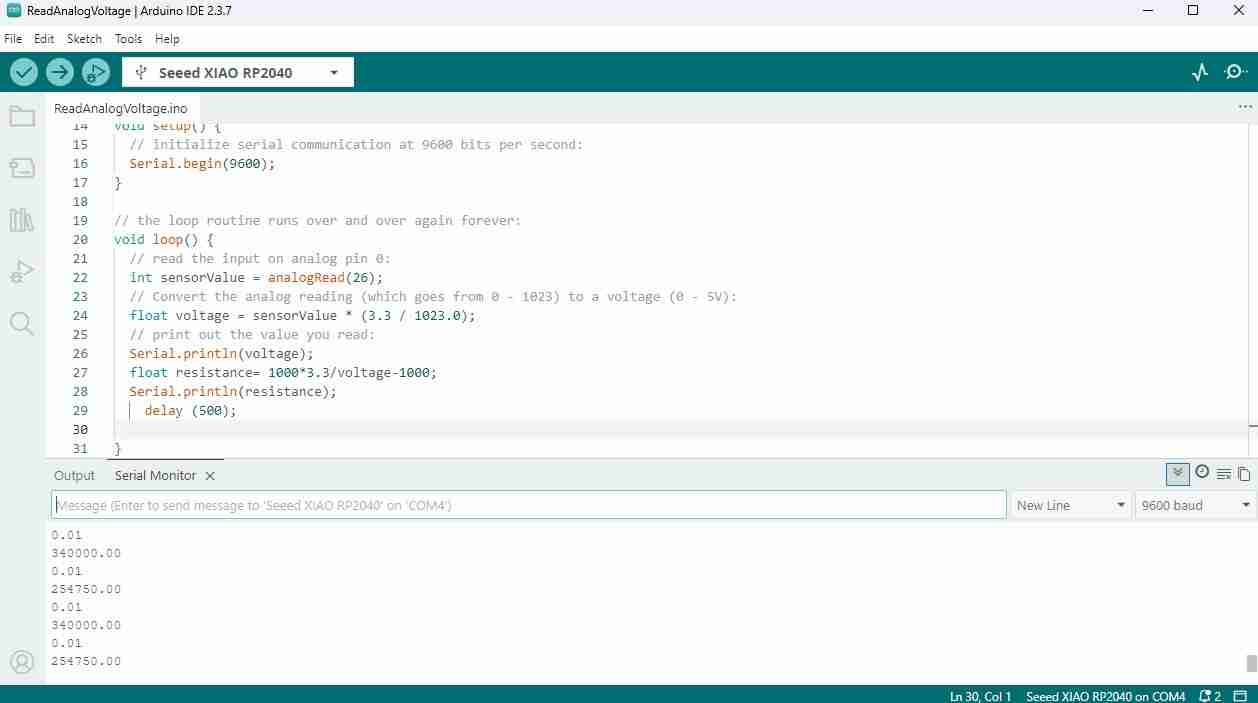Close the Serial Monitor tab

[x=210, y=476]
